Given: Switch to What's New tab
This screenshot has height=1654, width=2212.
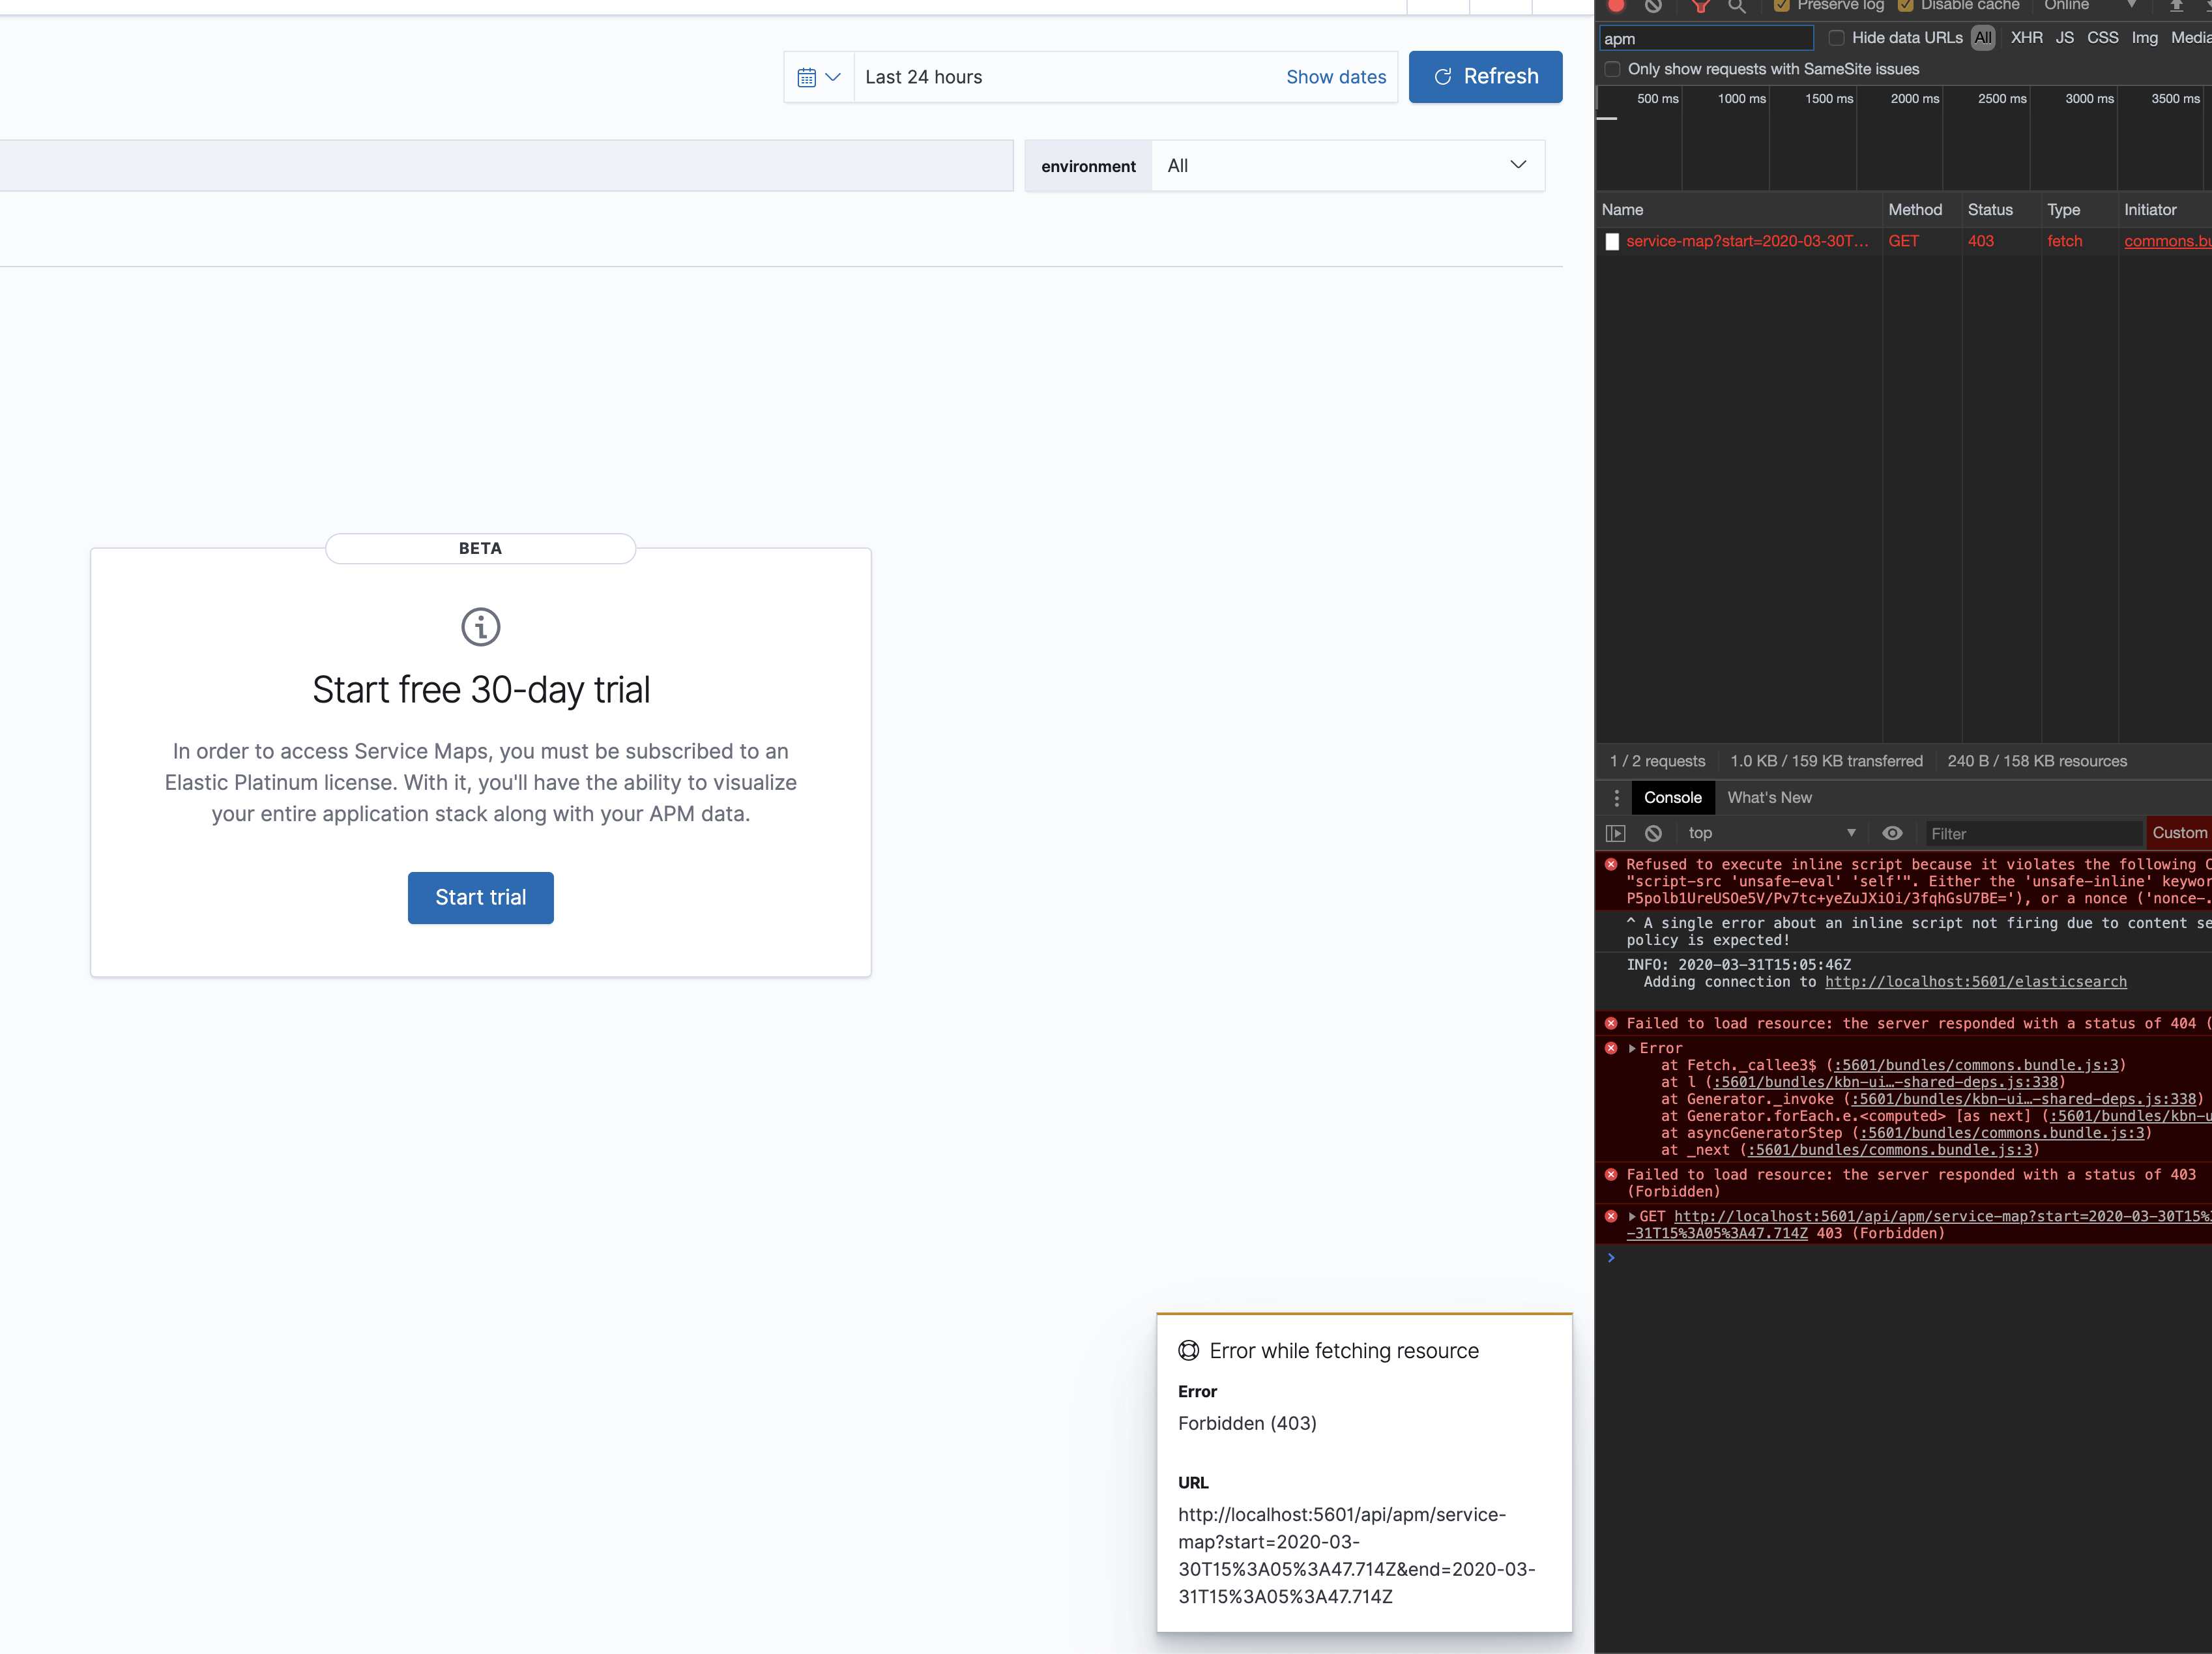Looking at the screenshot, I should coord(1769,798).
